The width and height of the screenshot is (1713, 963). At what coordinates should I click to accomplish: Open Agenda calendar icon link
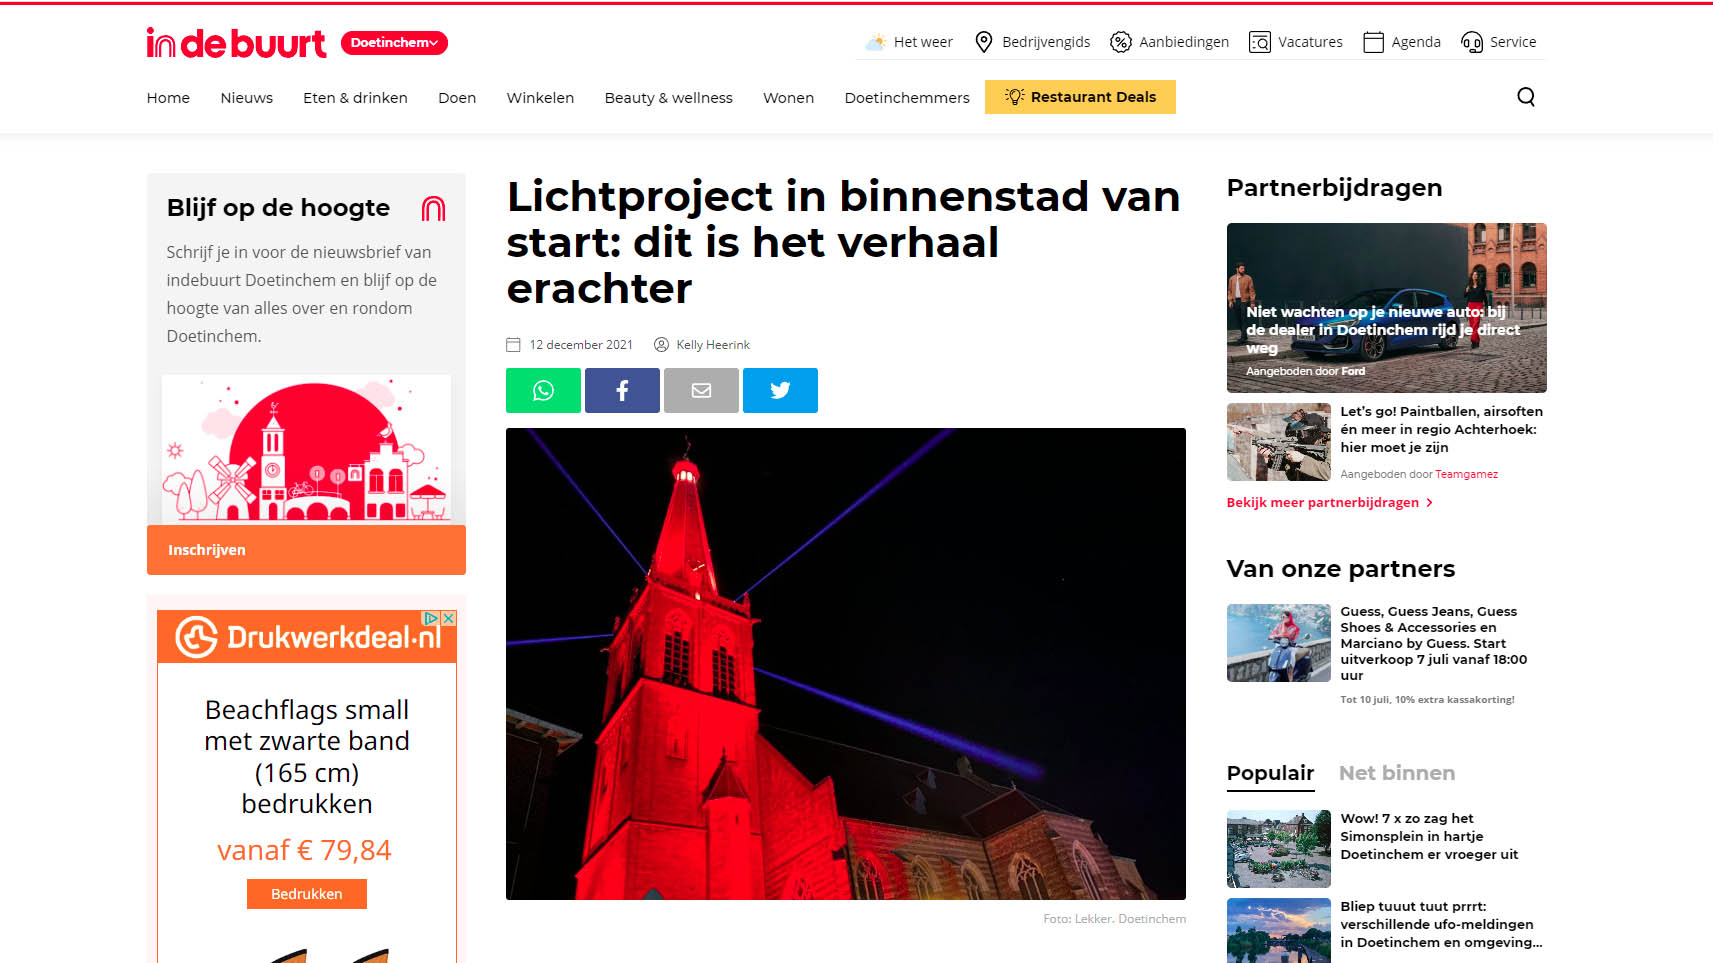click(1402, 42)
